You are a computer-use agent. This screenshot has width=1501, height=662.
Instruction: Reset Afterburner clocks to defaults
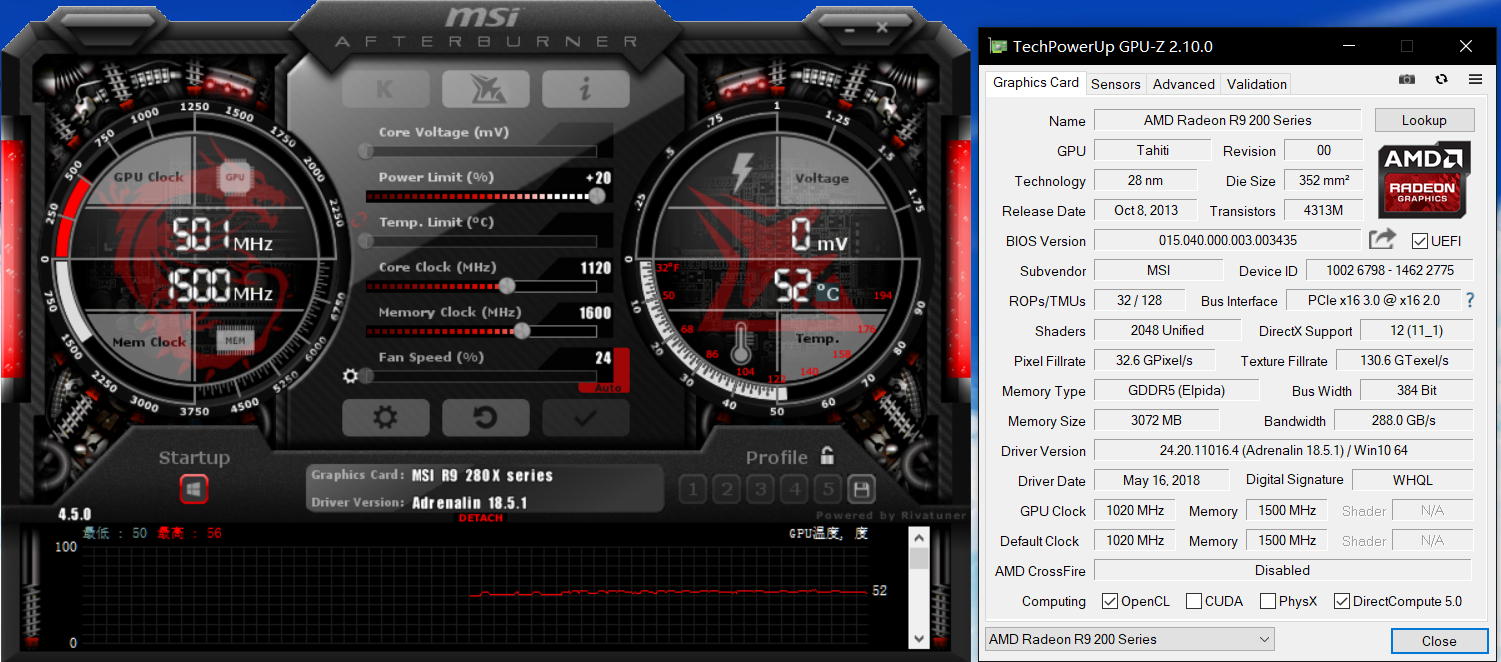pyautogui.click(x=485, y=417)
